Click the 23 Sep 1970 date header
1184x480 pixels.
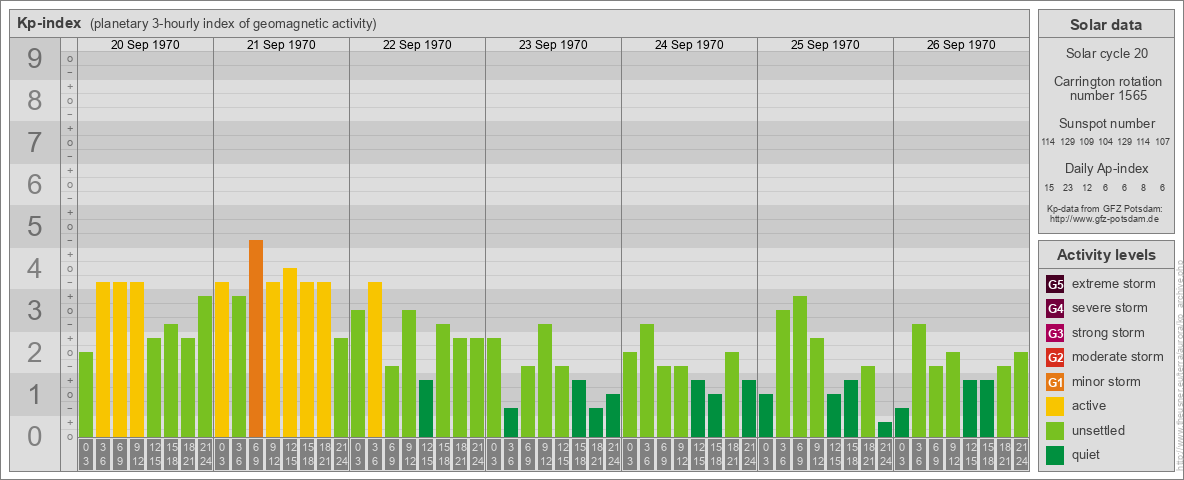(553, 45)
